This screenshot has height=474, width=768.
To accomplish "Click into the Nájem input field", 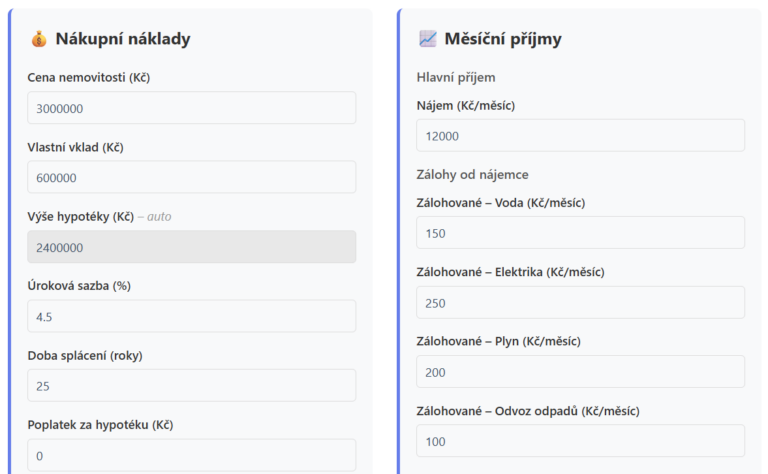I will pos(580,136).
